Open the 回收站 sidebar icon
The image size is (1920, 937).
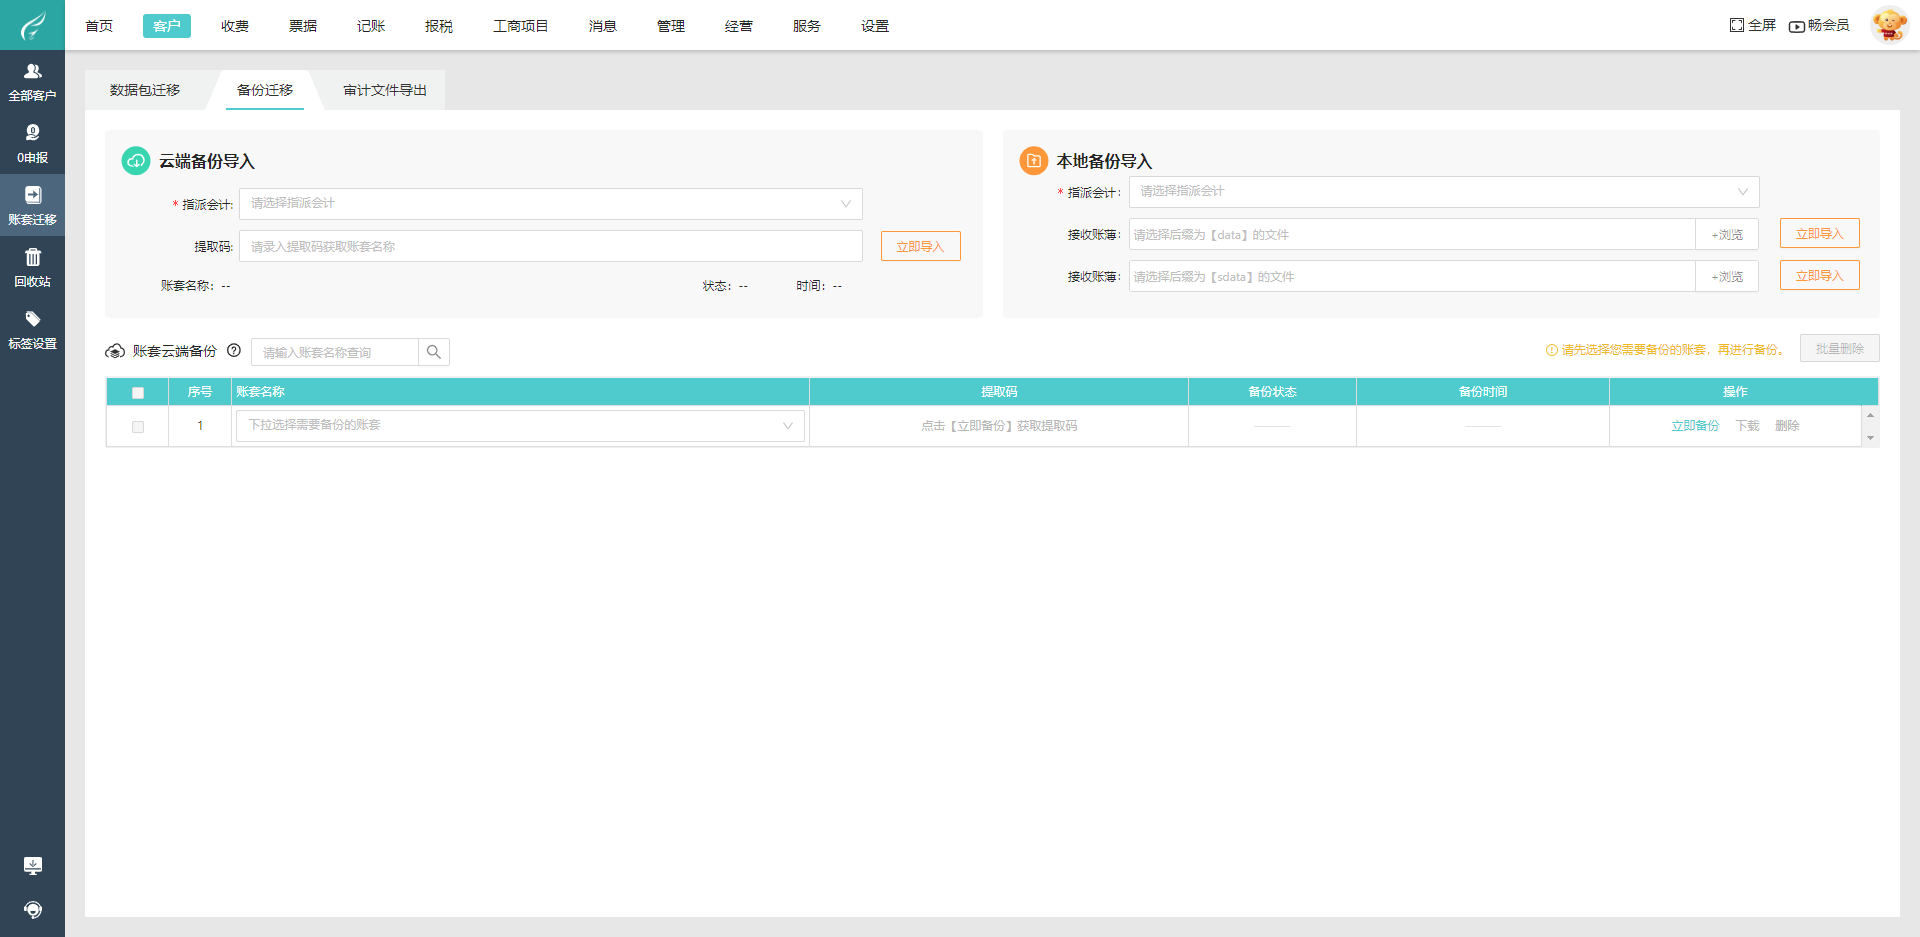coord(32,268)
